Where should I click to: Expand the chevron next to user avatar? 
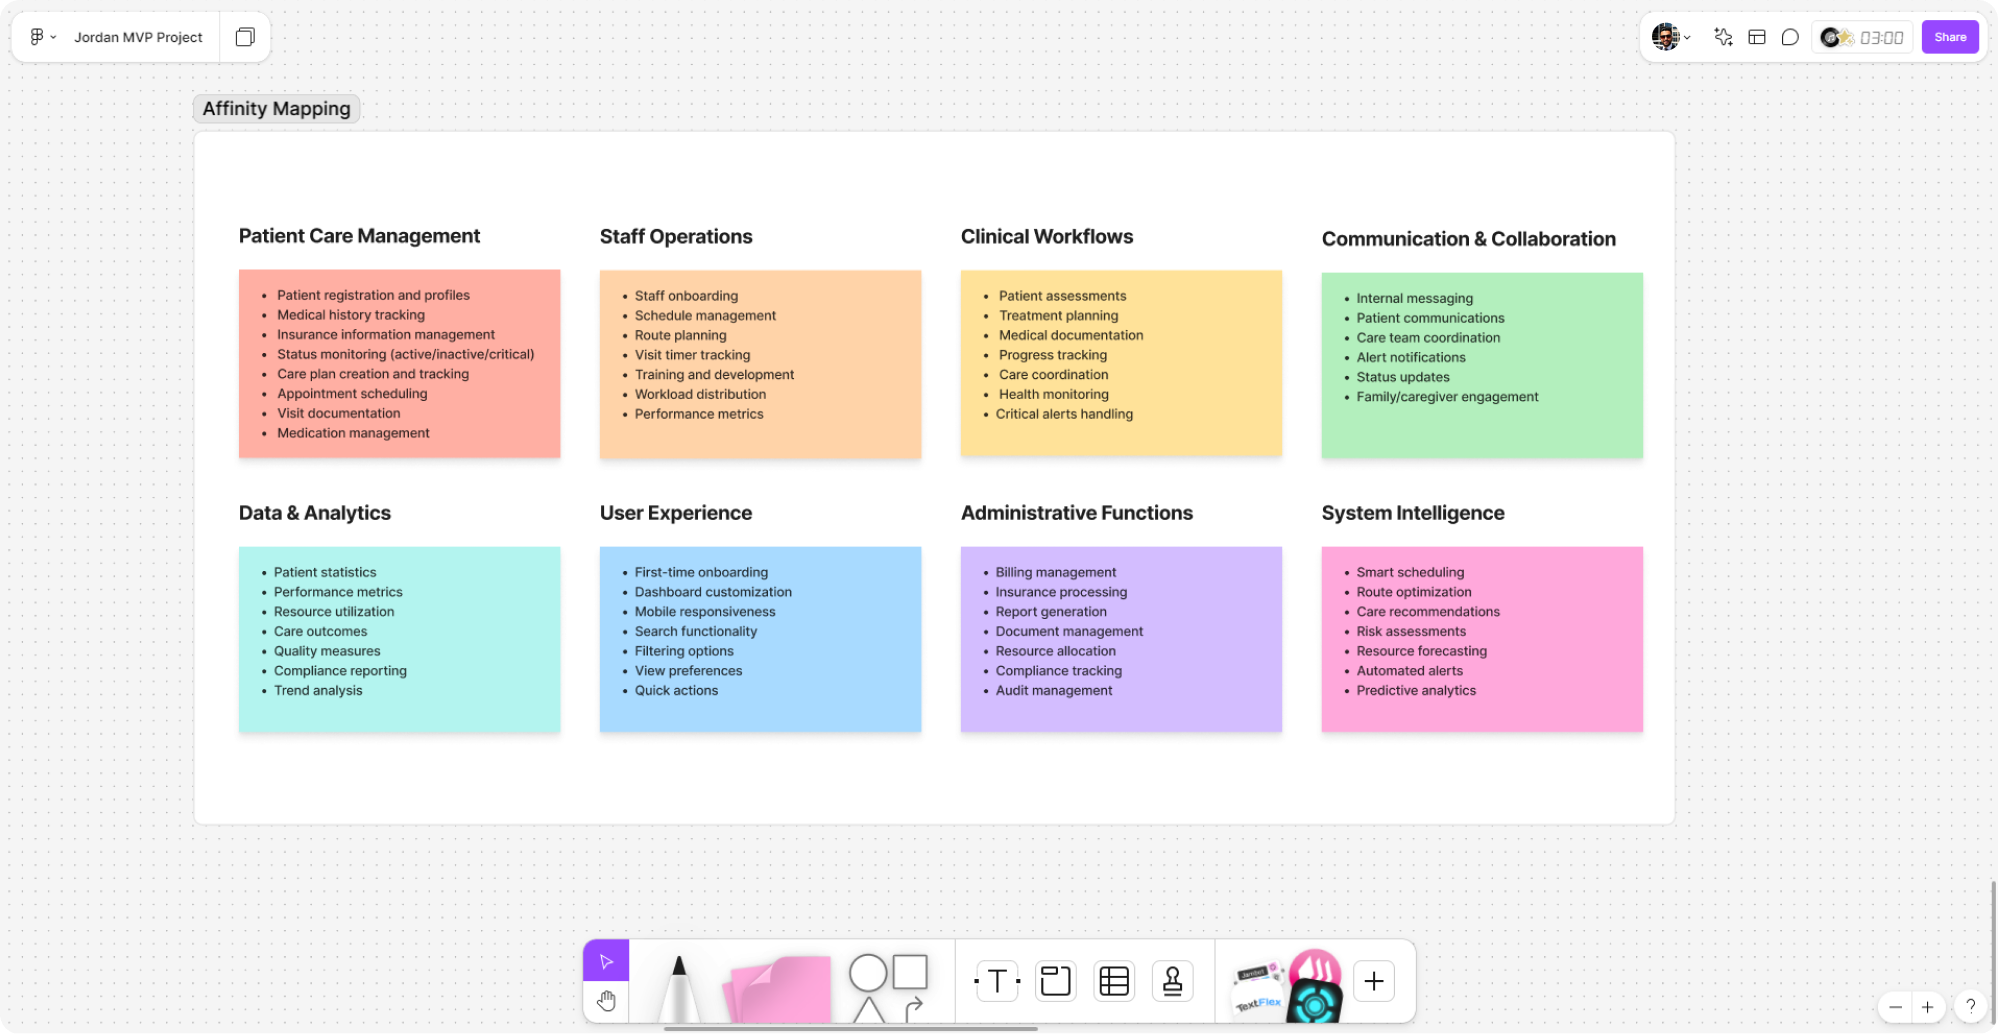[x=1687, y=38]
